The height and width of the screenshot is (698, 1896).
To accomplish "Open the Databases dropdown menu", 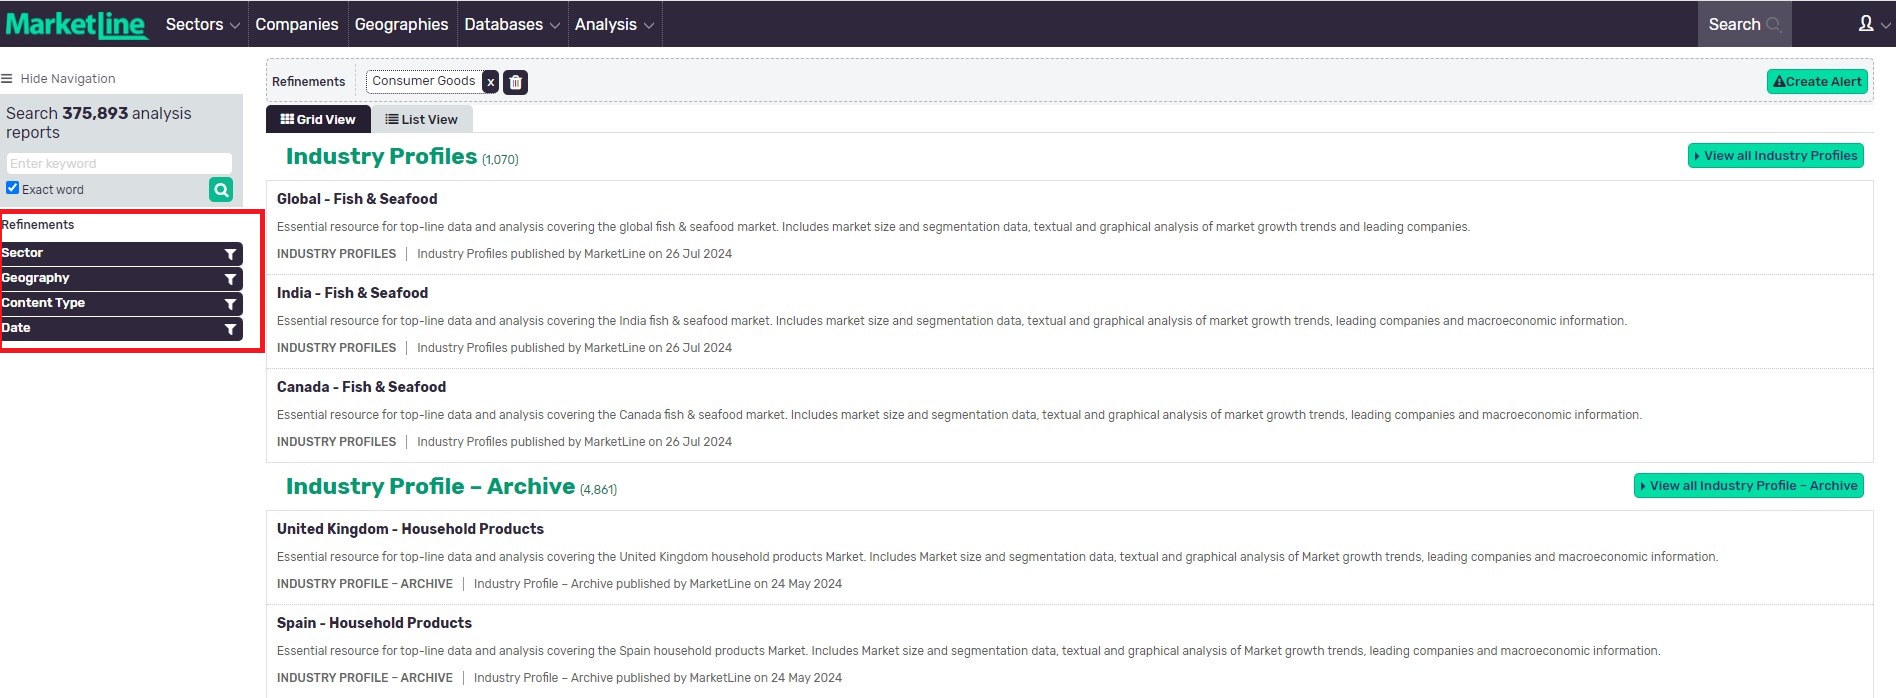I will point(511,24).
